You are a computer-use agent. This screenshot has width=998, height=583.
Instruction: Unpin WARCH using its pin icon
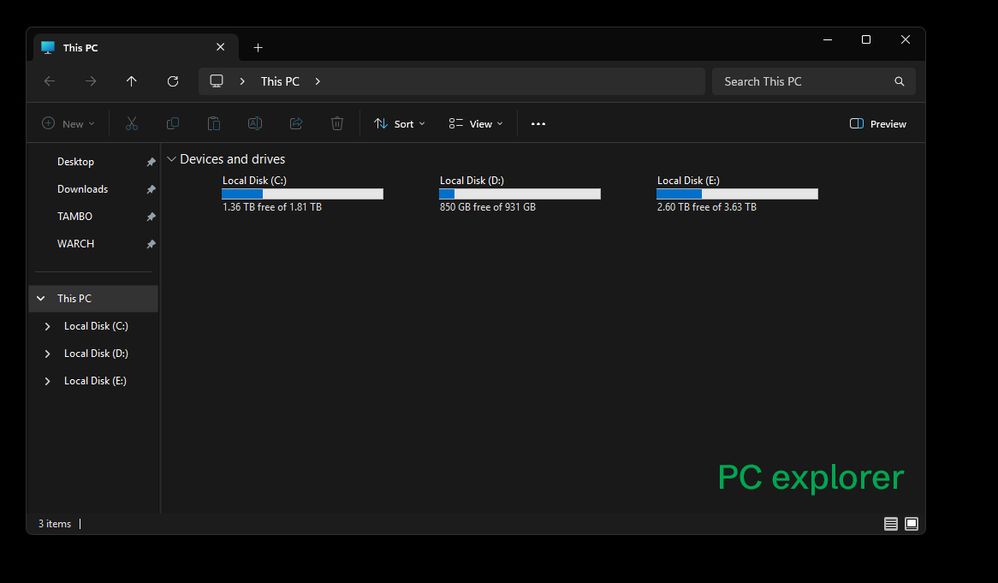pyautogui.click(x=151, y=244)
